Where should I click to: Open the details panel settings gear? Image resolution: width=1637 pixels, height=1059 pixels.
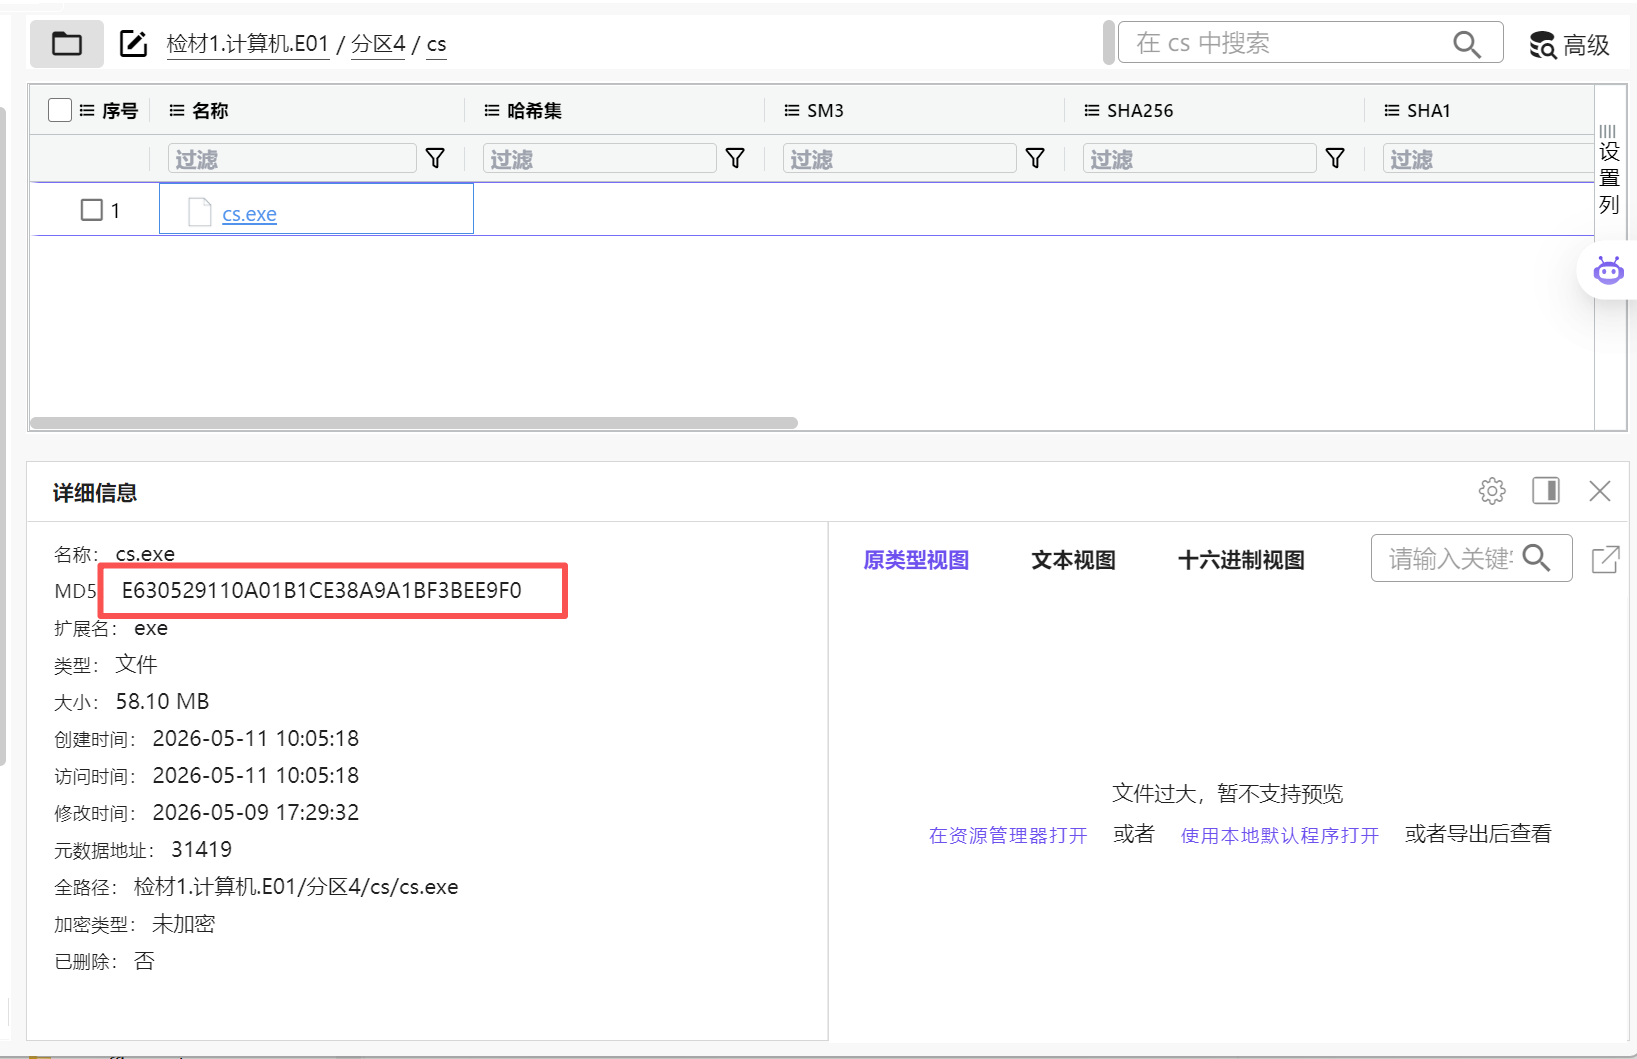point(1492,491)
